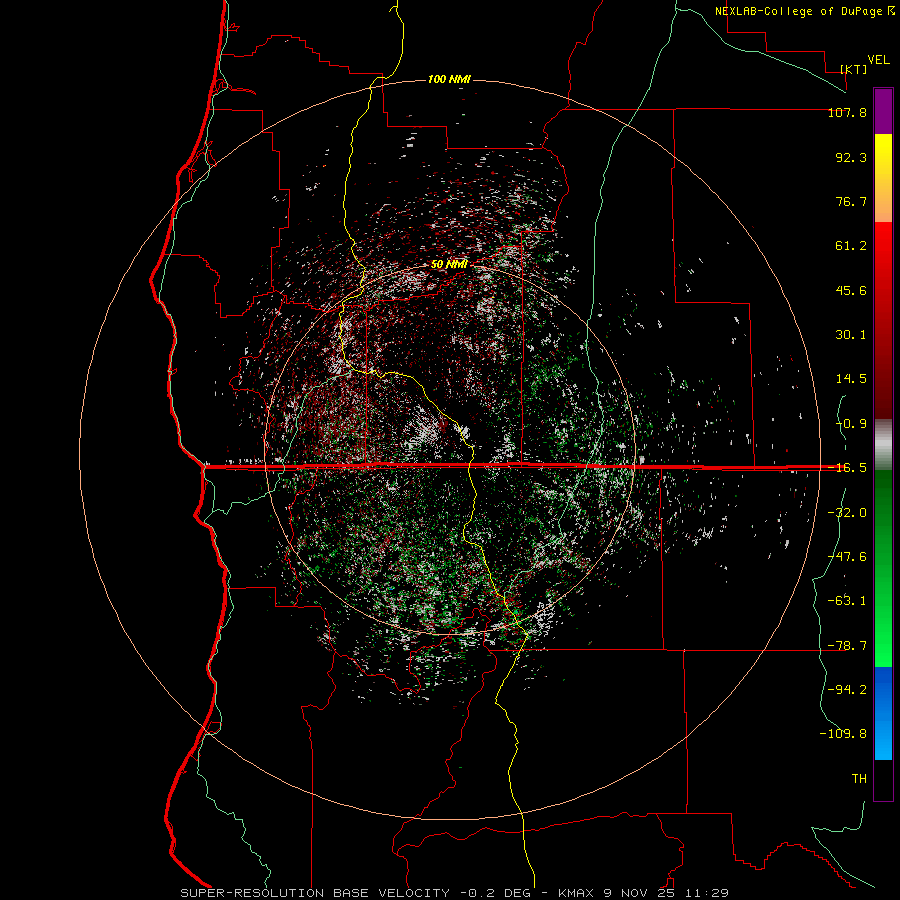Click the 45.6 value on the velocity scale

coord(851,290)
